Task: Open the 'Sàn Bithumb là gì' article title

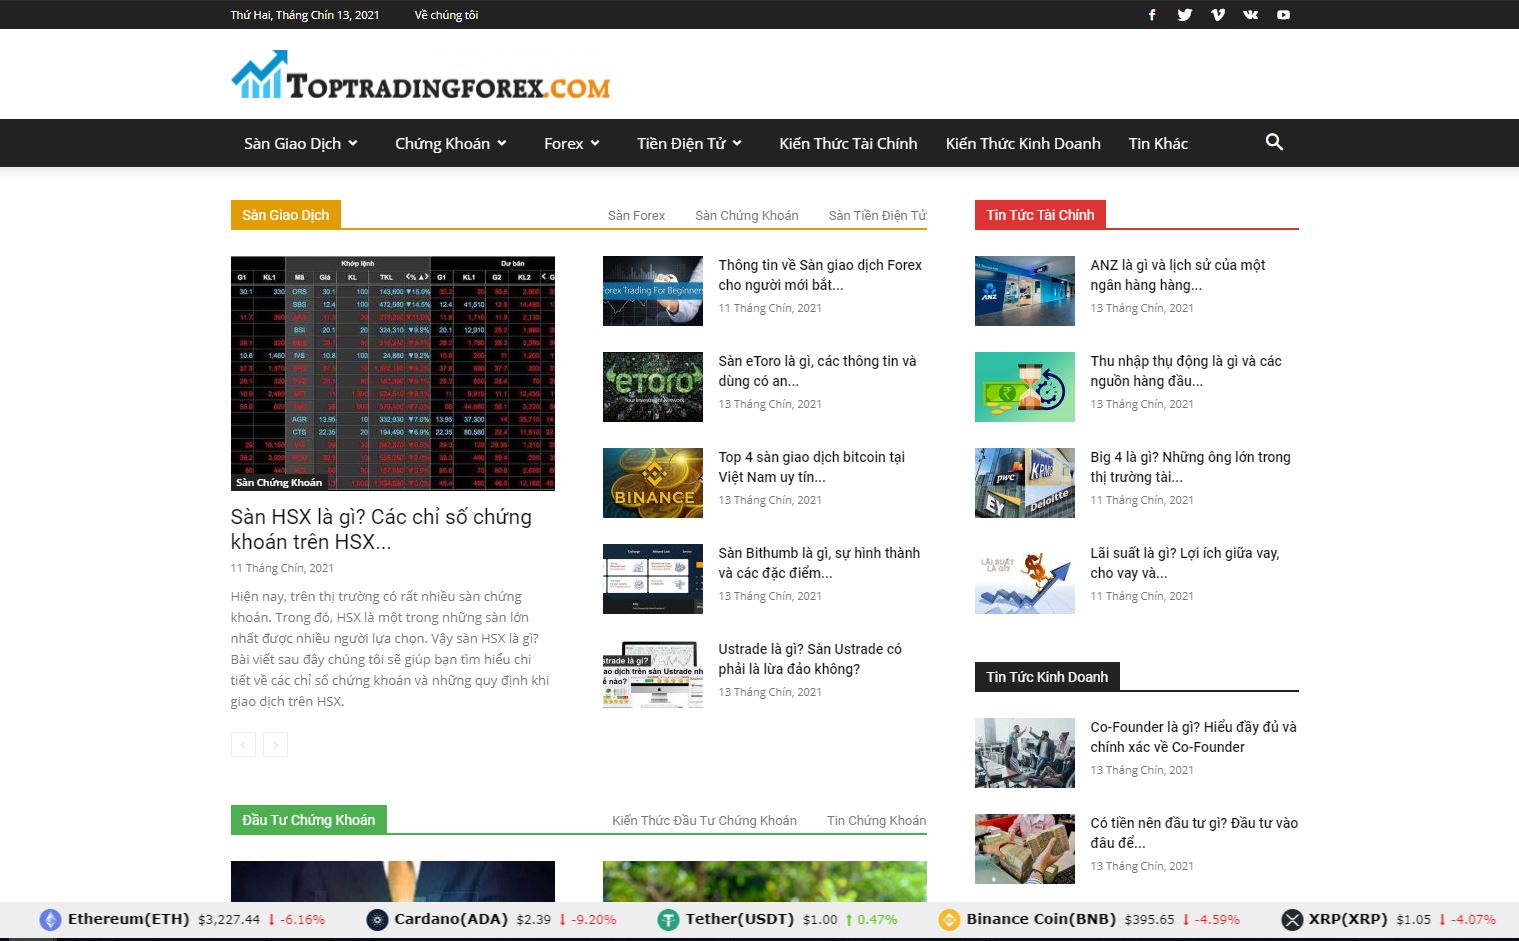Action: (x=819, y=563)
